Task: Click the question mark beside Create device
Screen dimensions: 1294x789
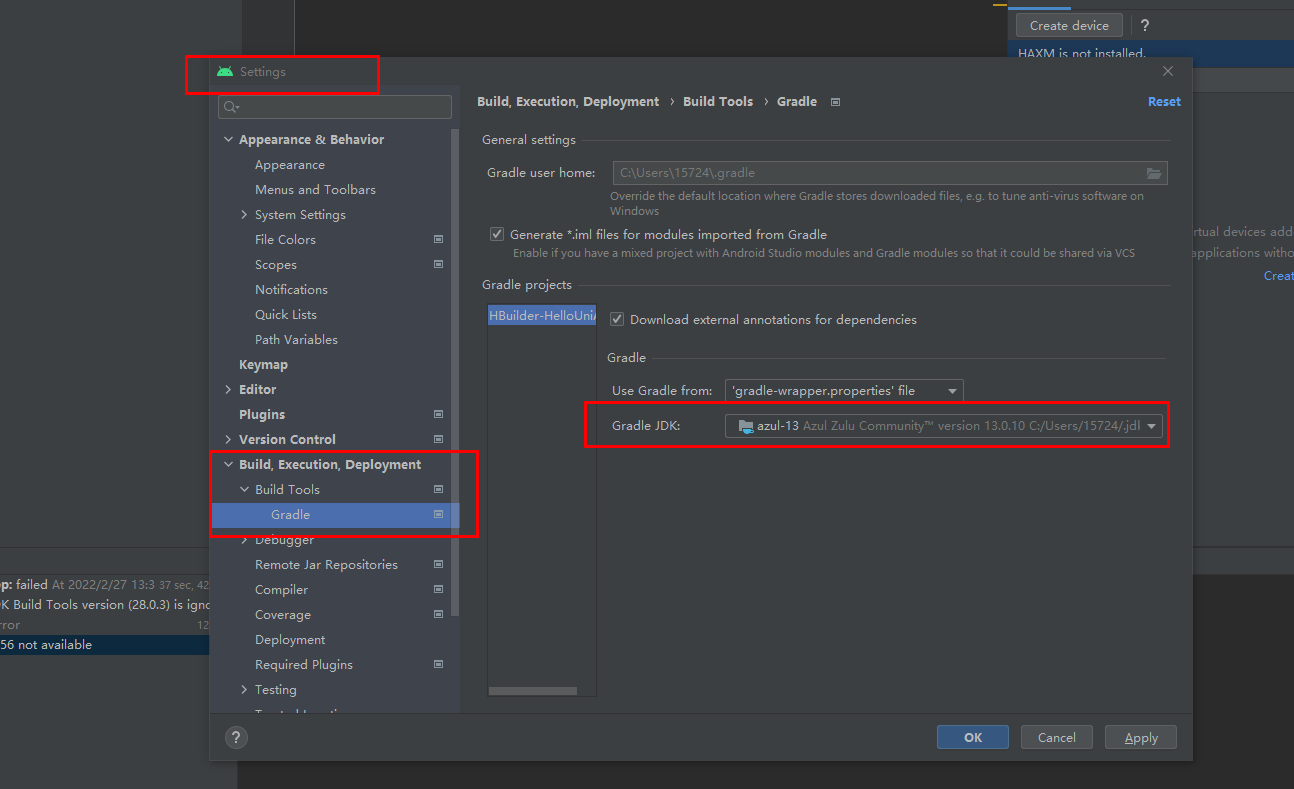Action: 1145,26
